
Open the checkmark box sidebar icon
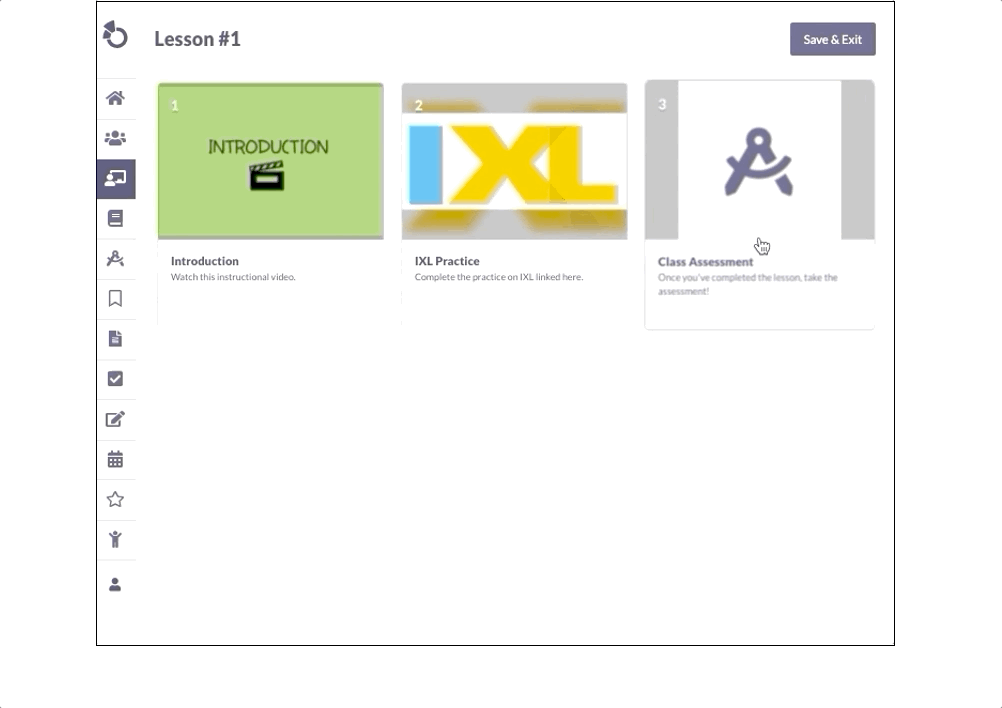click(x=115, y=379)
